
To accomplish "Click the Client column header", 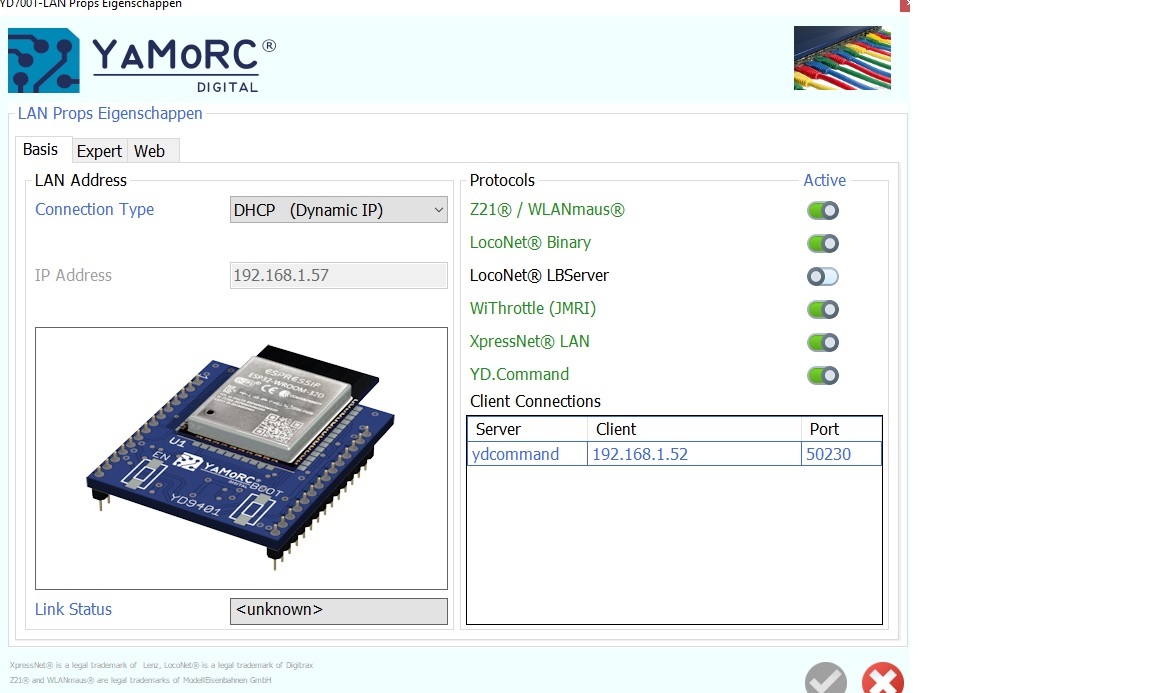I will point(694,429).
